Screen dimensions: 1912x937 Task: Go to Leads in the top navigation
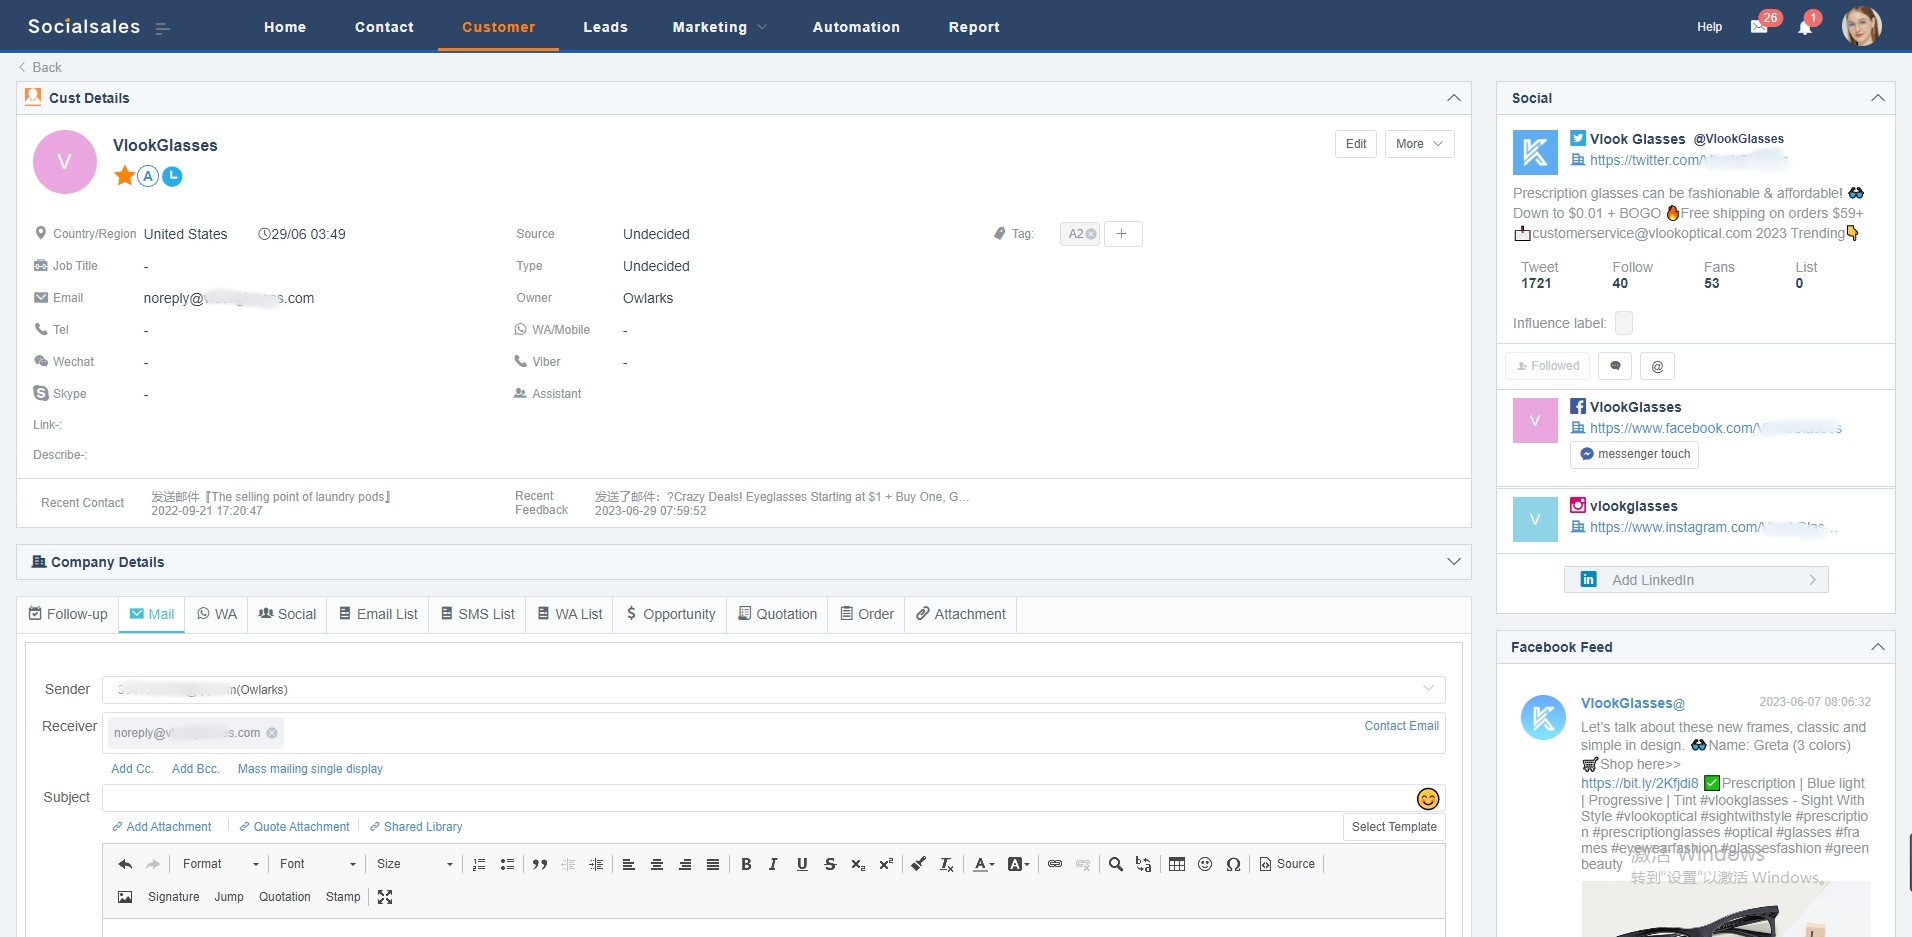(x=606, y=27)
